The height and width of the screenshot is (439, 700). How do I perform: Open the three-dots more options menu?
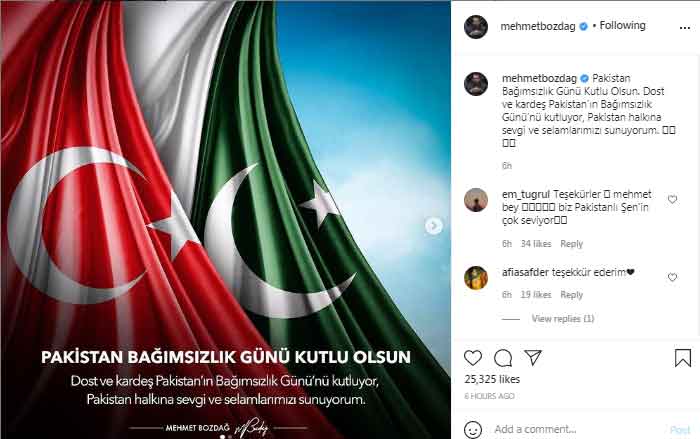click(x=685, y=28)
